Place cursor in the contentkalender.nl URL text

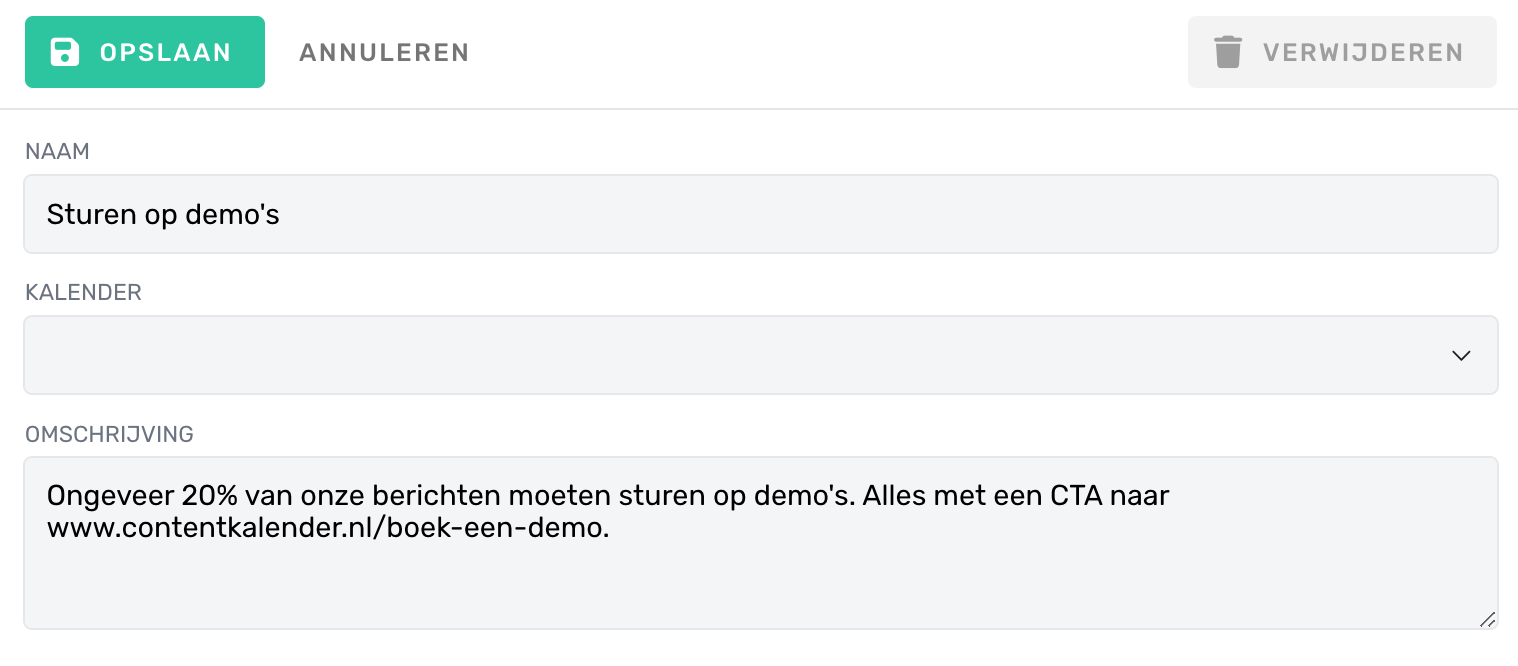[328, 529]
